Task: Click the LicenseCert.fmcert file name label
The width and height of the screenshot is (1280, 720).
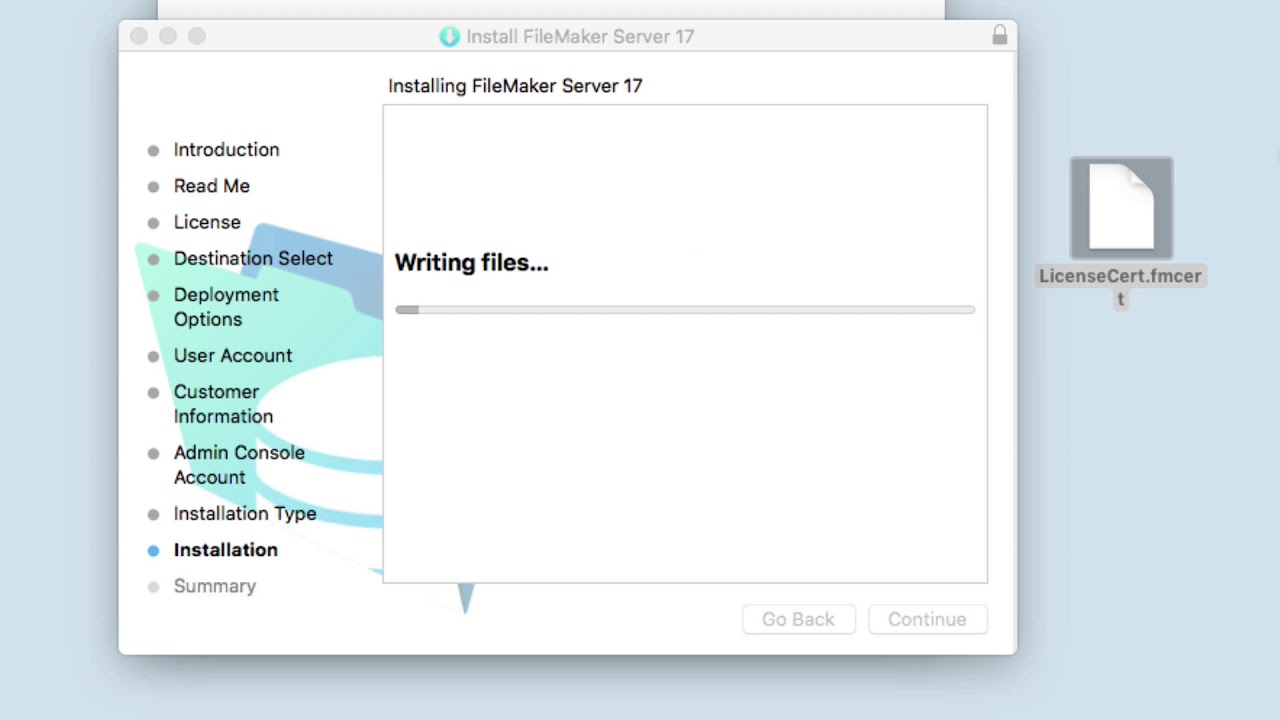Action: tap(1120, 287)
